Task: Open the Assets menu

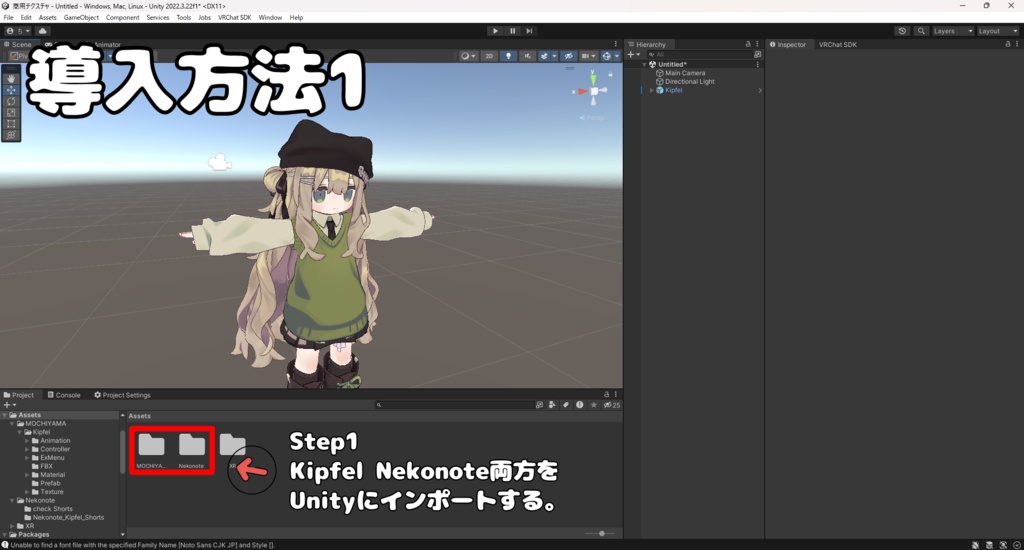Action: click(48, 18)
